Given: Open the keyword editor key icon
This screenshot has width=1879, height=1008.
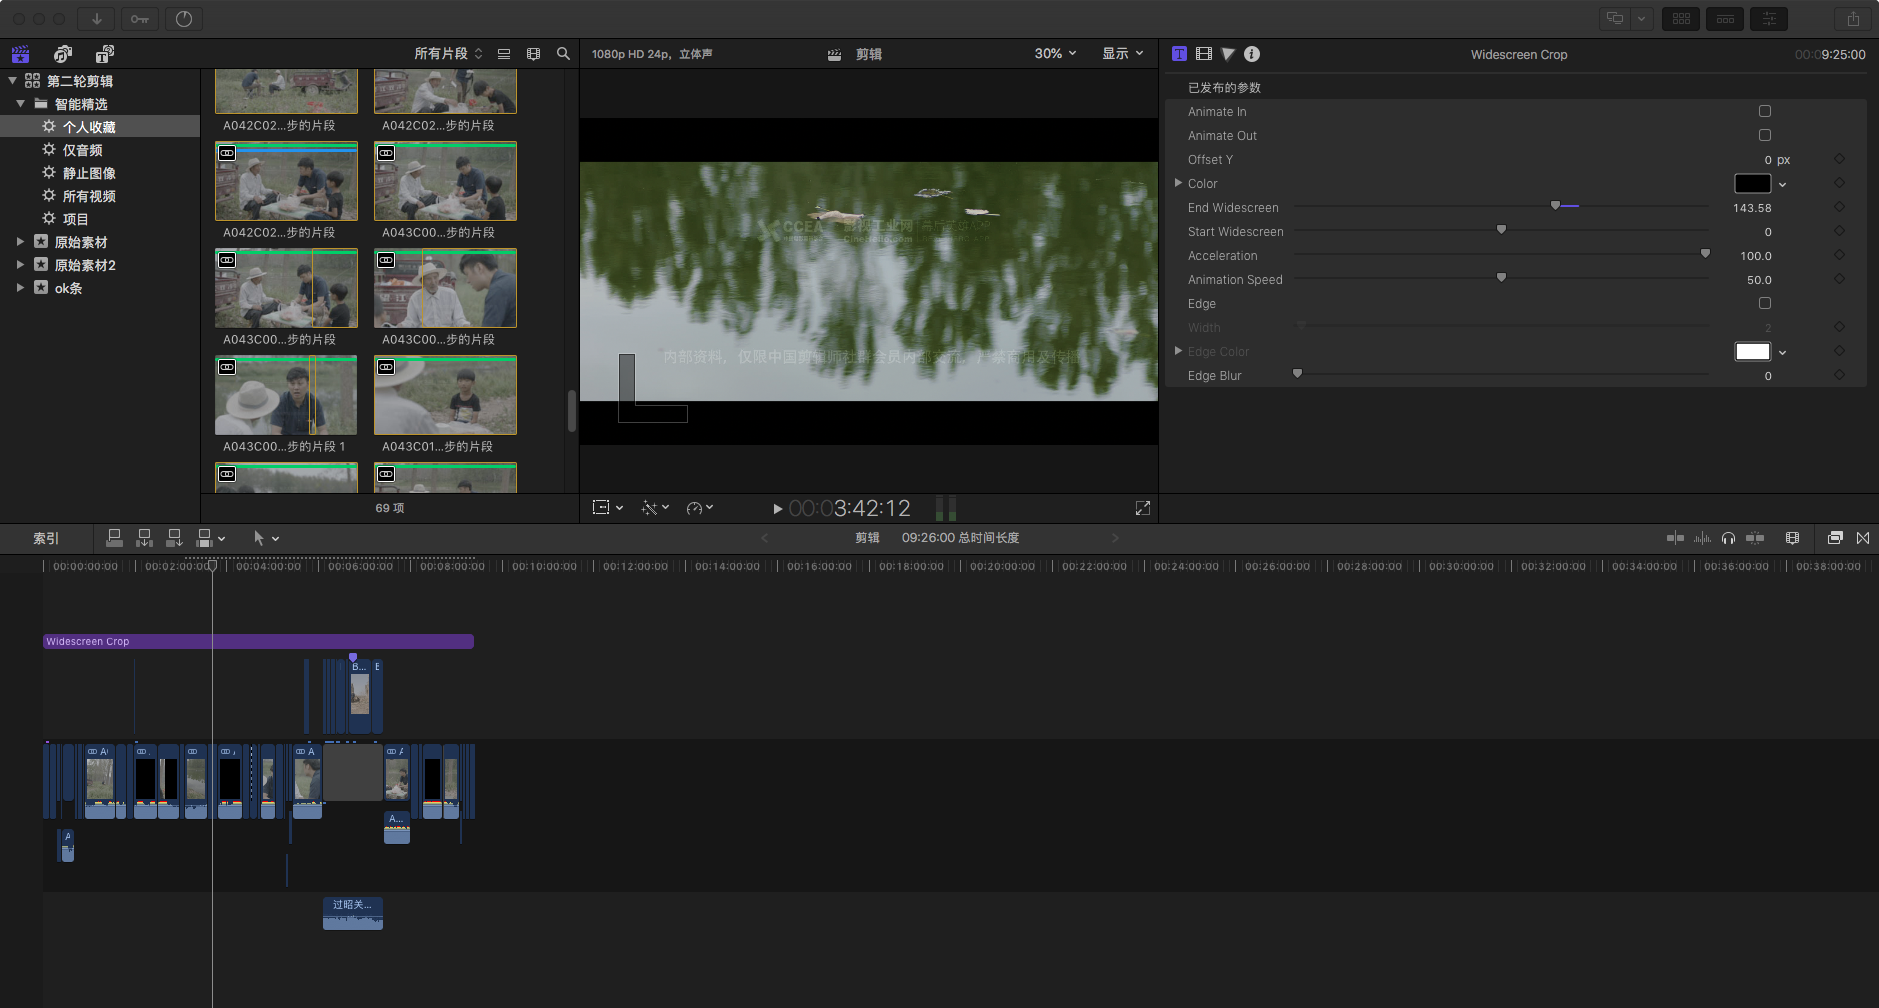Looking at the screenshot, I should pyautogui.click(x=140, y=19).
